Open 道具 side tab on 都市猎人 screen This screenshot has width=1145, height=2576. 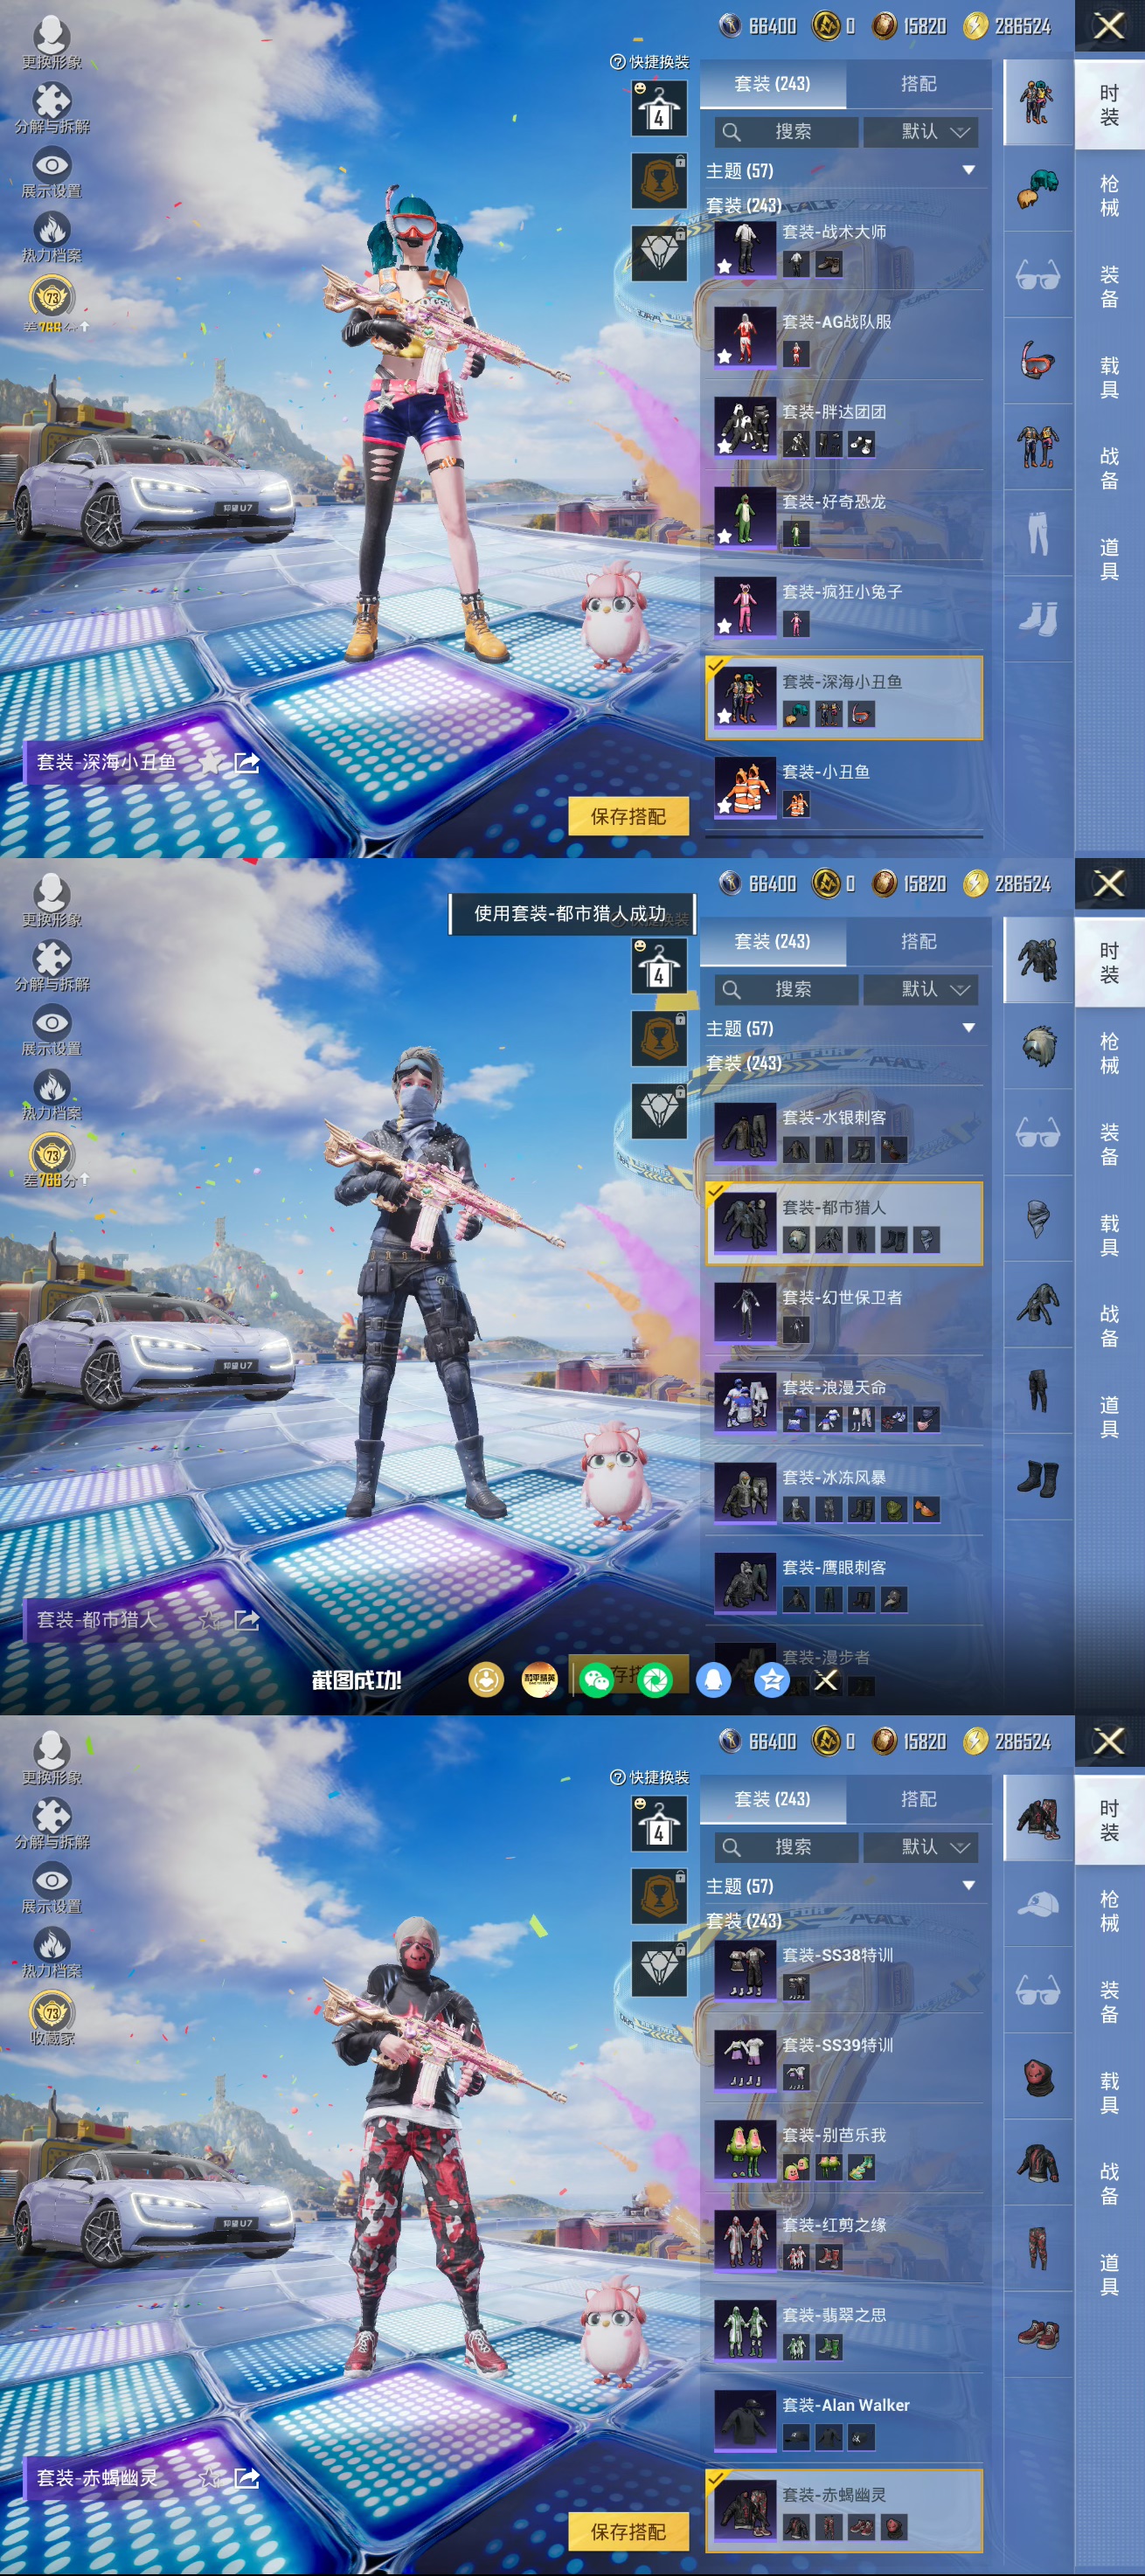(1109, 1416)
